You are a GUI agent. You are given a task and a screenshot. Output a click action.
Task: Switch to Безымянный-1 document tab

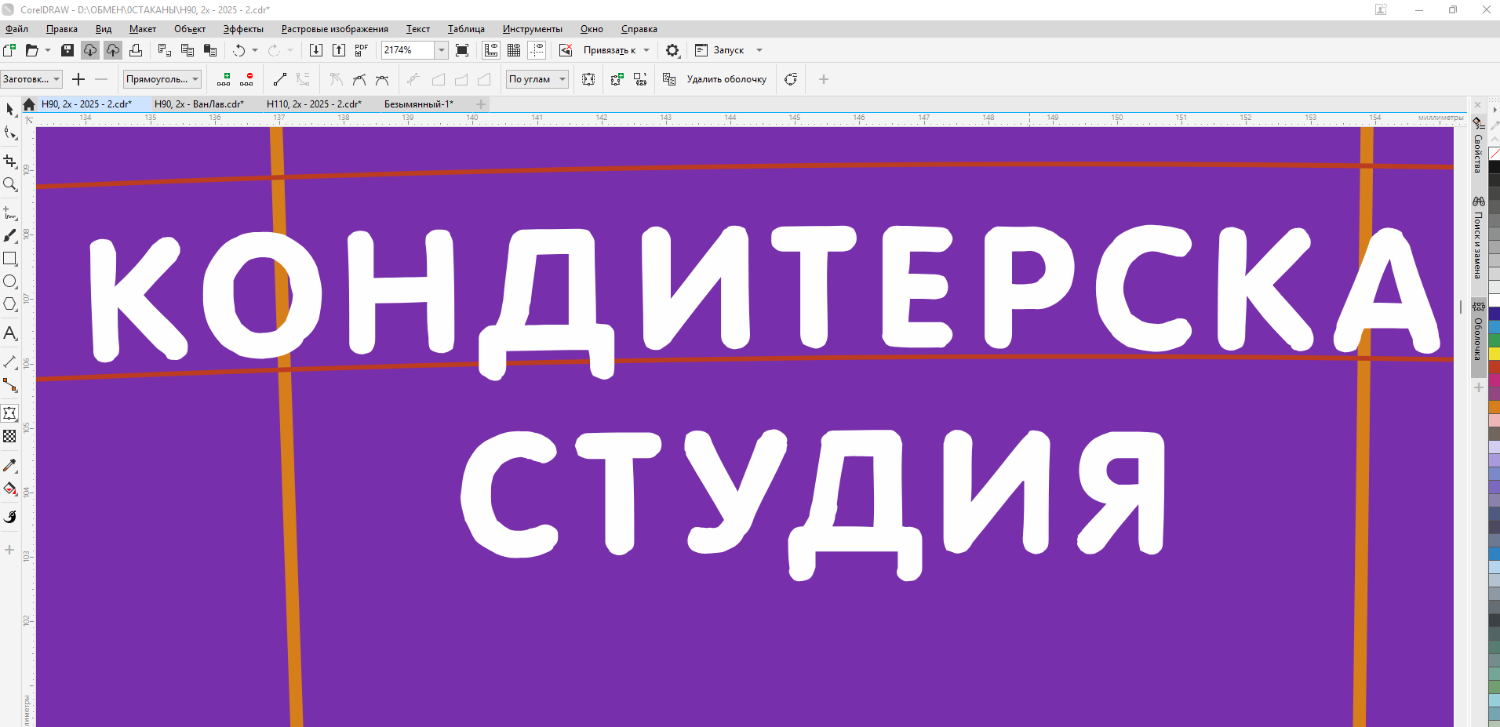coord(419,104)
